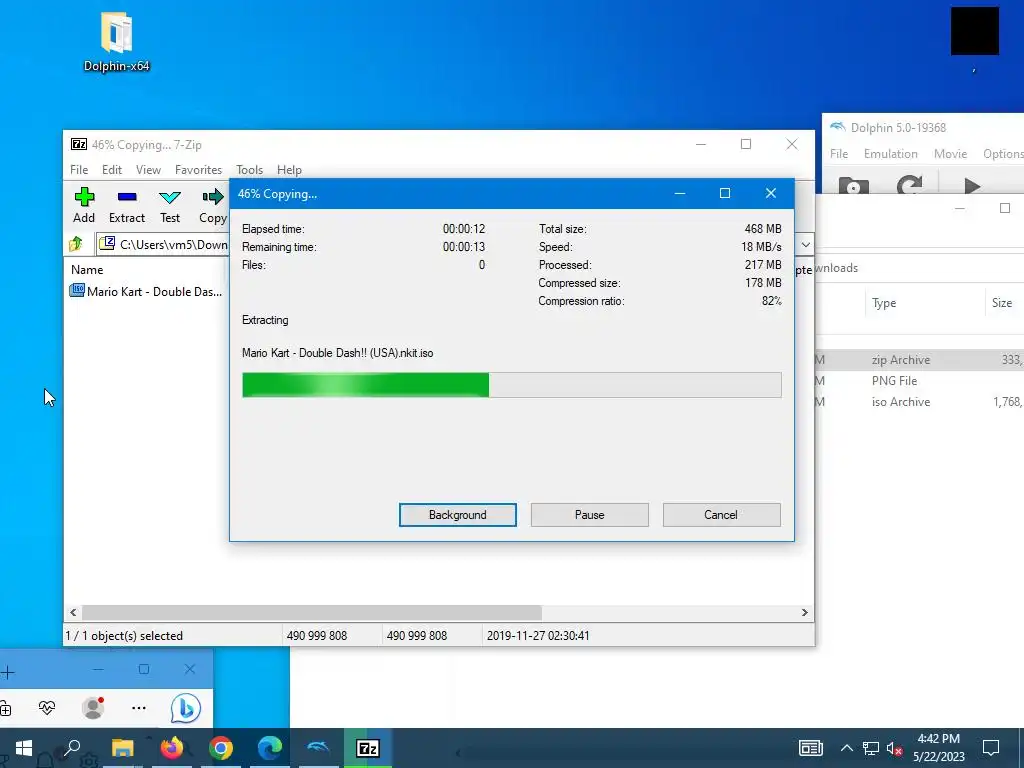Click the extracting filename text
The width and height of the screenshot is (1024, 768).
[338, 353]
